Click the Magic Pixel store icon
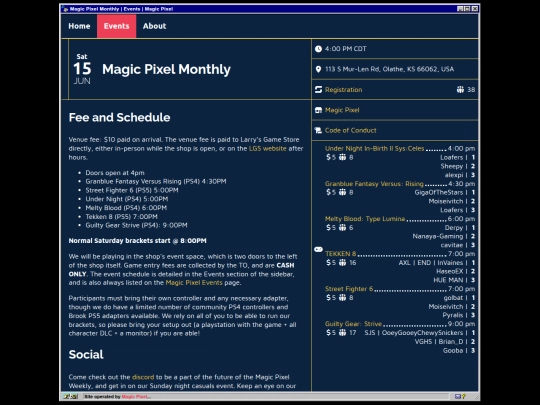 [x=318, y=110]
